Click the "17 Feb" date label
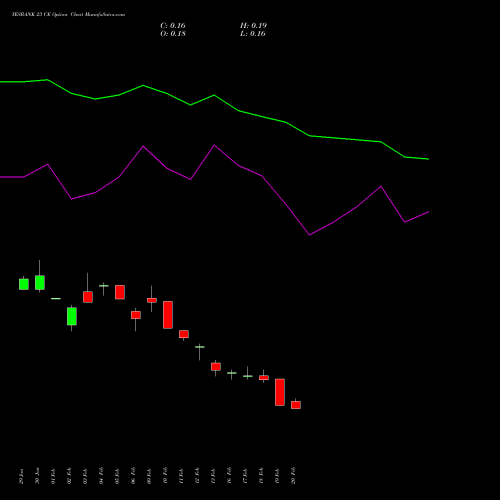Image resolution: width=500 pixels, height=500 pixels. pos(245,476)
